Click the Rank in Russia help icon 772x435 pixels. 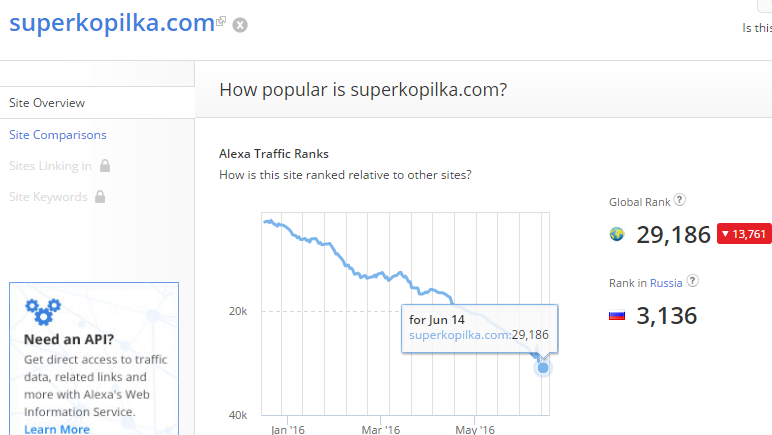(693, 281)
